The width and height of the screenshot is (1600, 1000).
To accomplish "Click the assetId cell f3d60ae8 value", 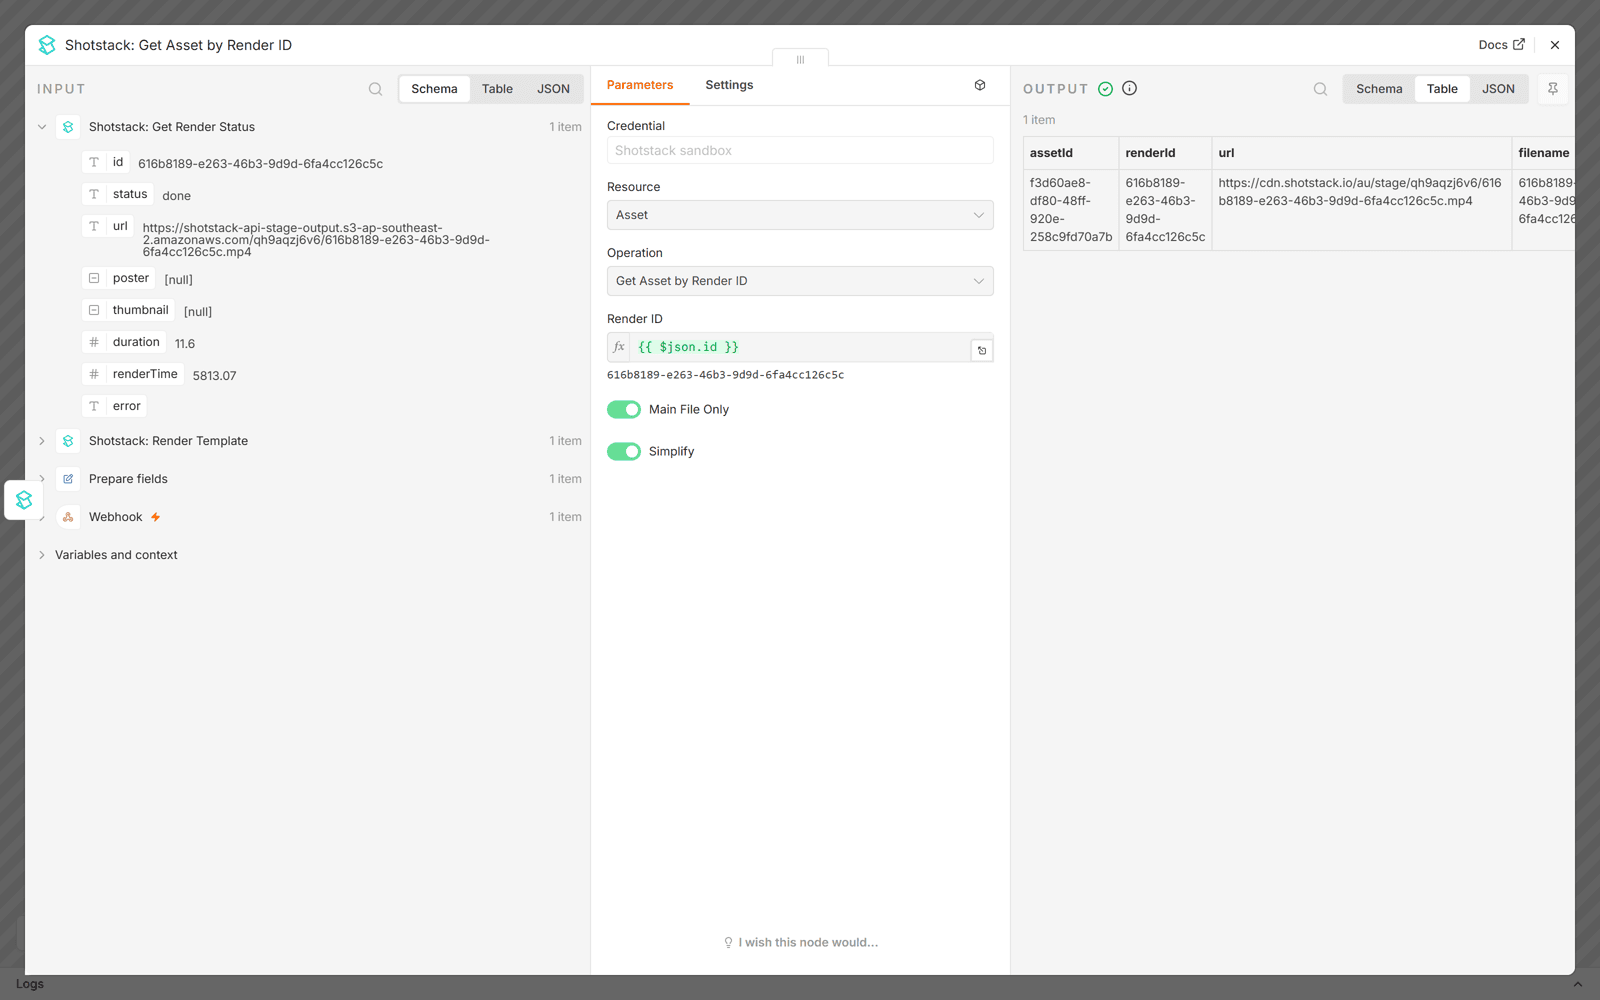I will click(x=1071, y=210).
